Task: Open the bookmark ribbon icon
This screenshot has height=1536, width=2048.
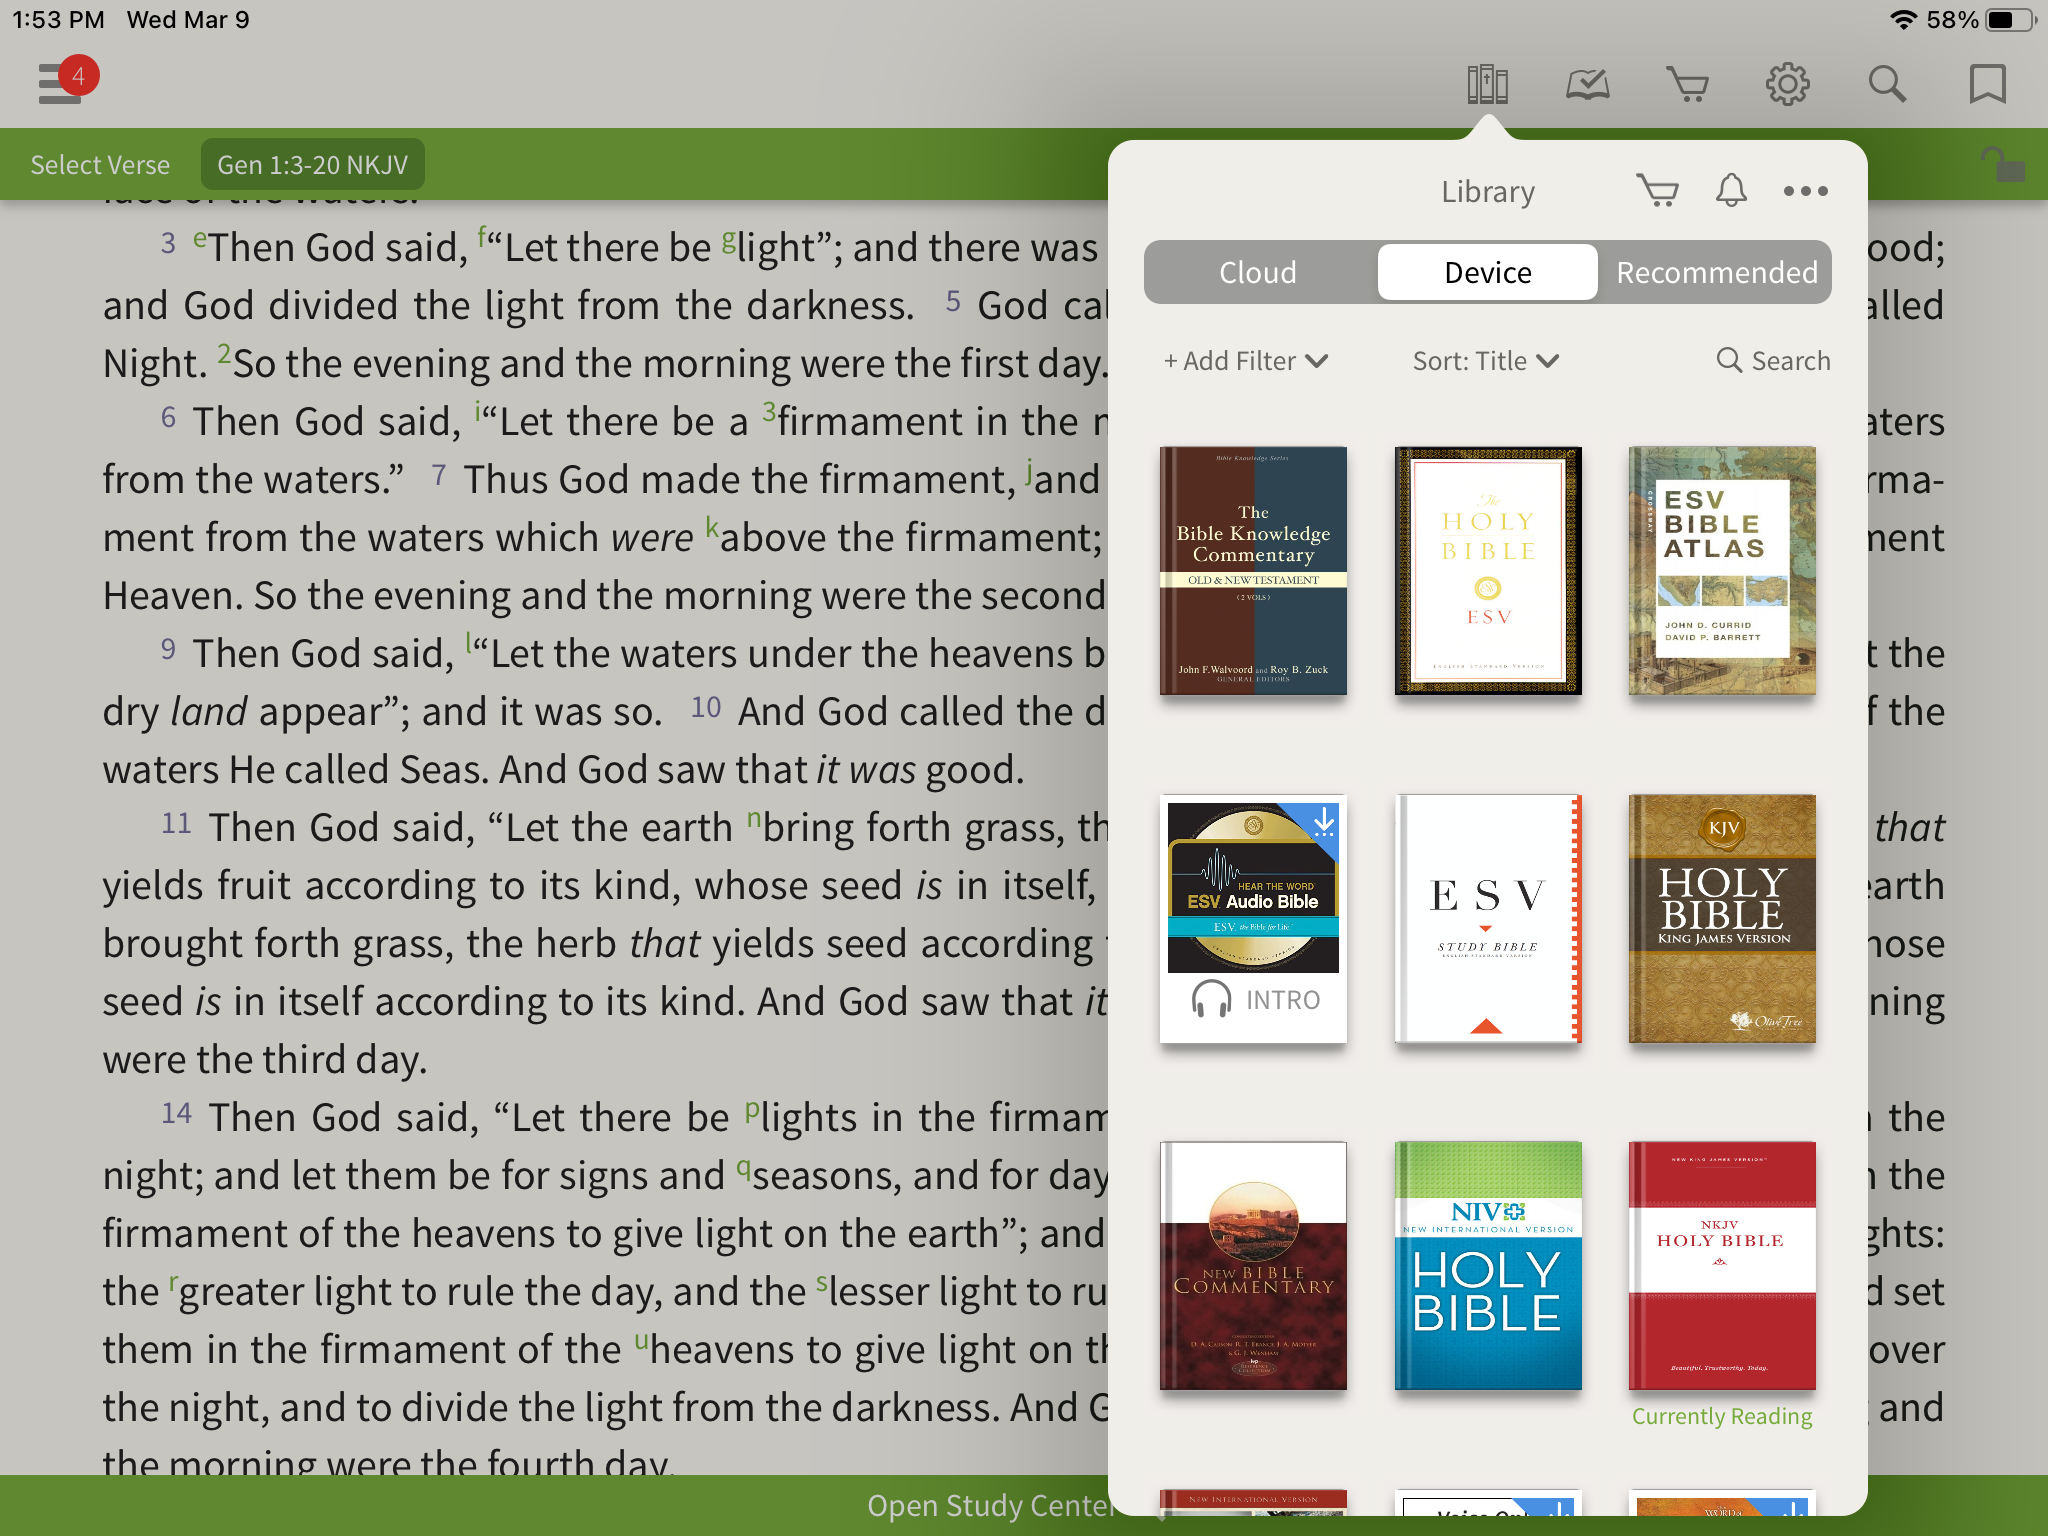Action: click(x=1987, y=84)
